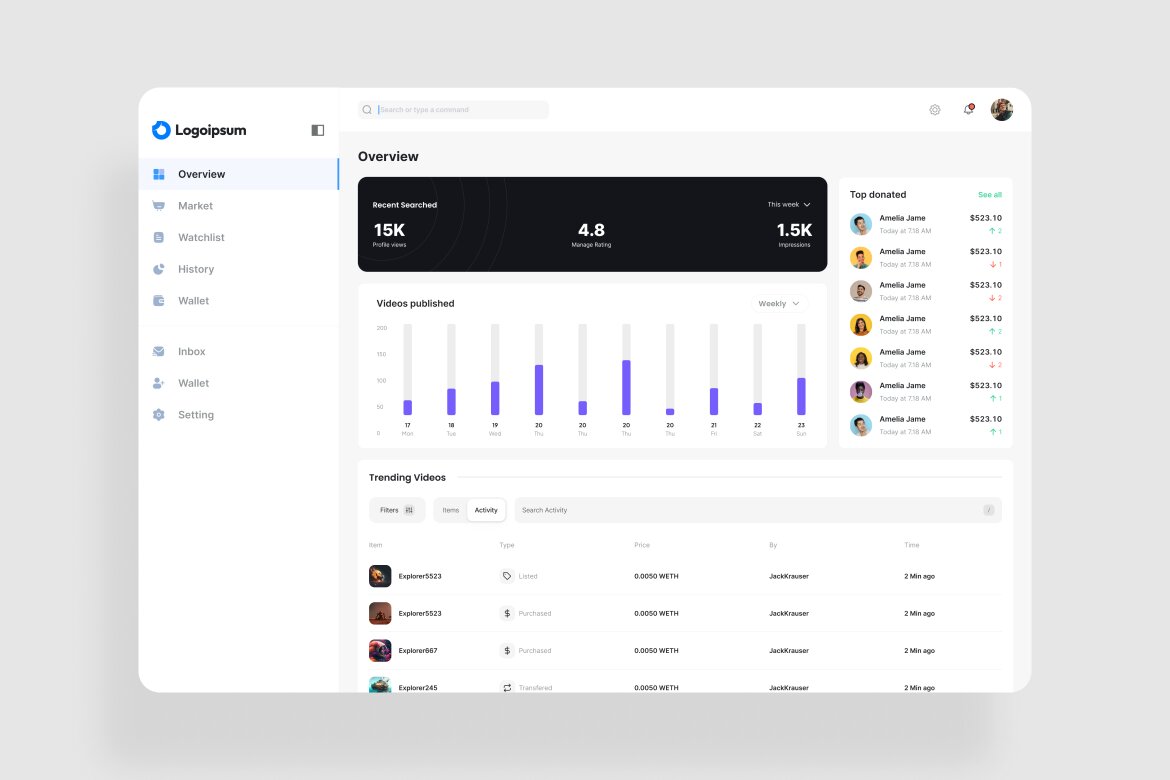Open notifications via the bell icon
Viewport: 1170px width, 780px height.
(x=967, y=109)
